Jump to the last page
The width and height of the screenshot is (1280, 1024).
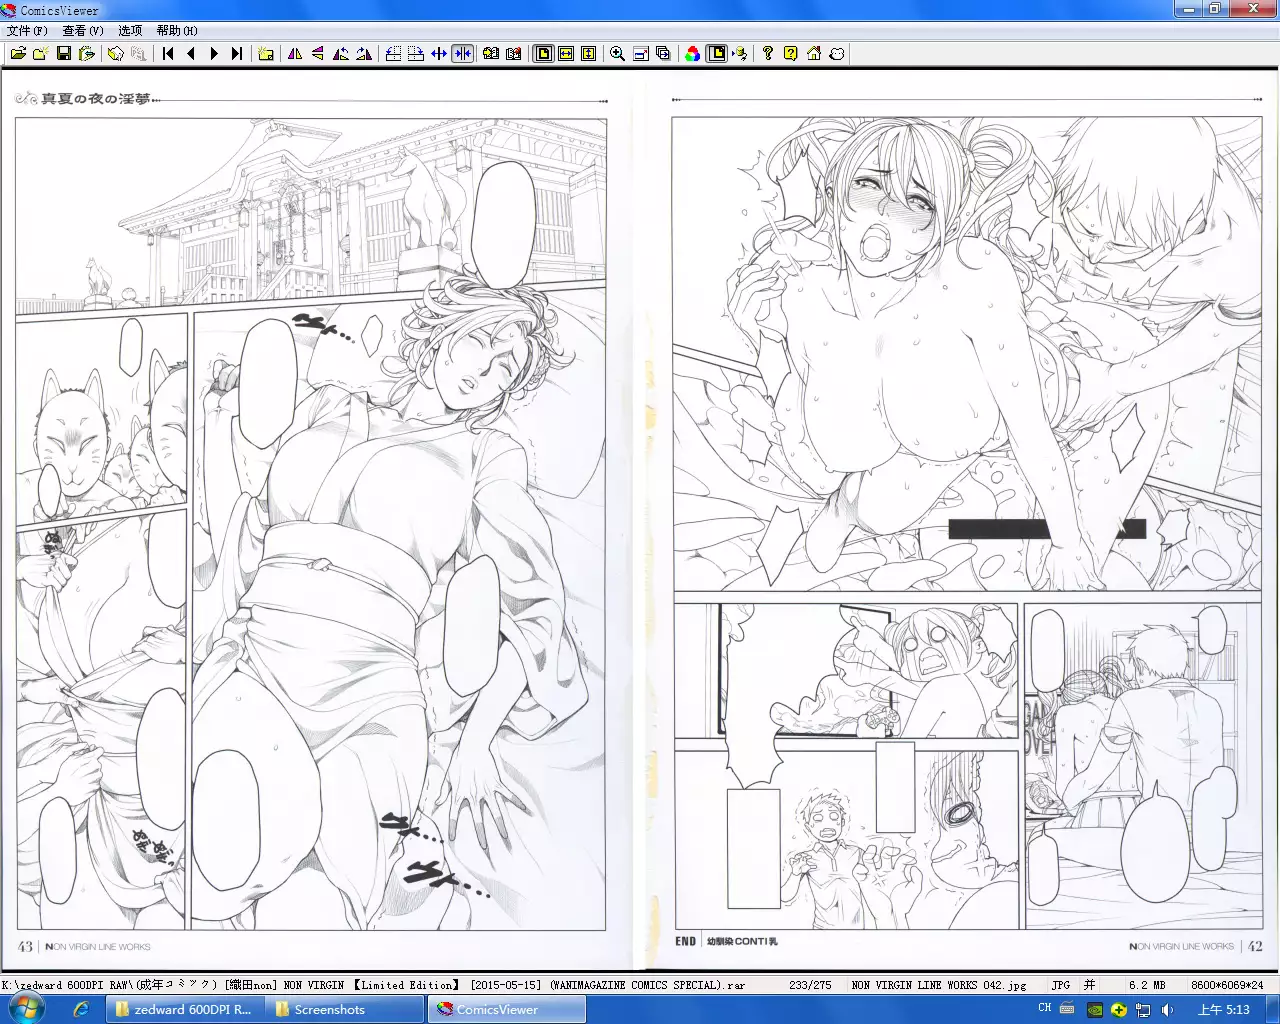(x=237, y=54)
